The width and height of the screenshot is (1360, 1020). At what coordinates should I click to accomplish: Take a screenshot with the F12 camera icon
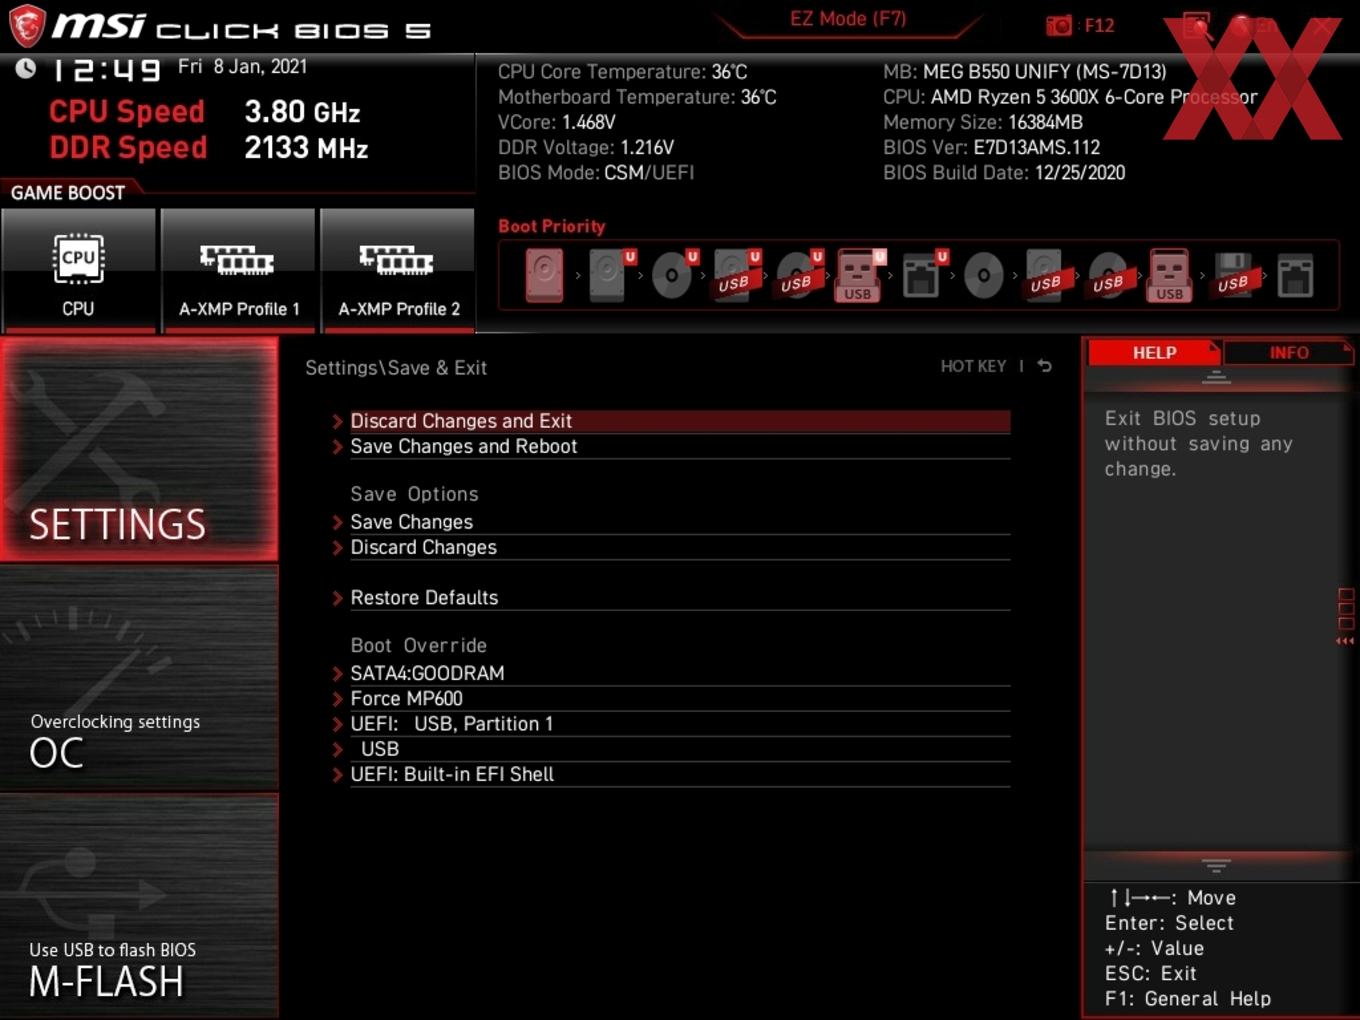pyautogui.click(x=1059, y=25)
